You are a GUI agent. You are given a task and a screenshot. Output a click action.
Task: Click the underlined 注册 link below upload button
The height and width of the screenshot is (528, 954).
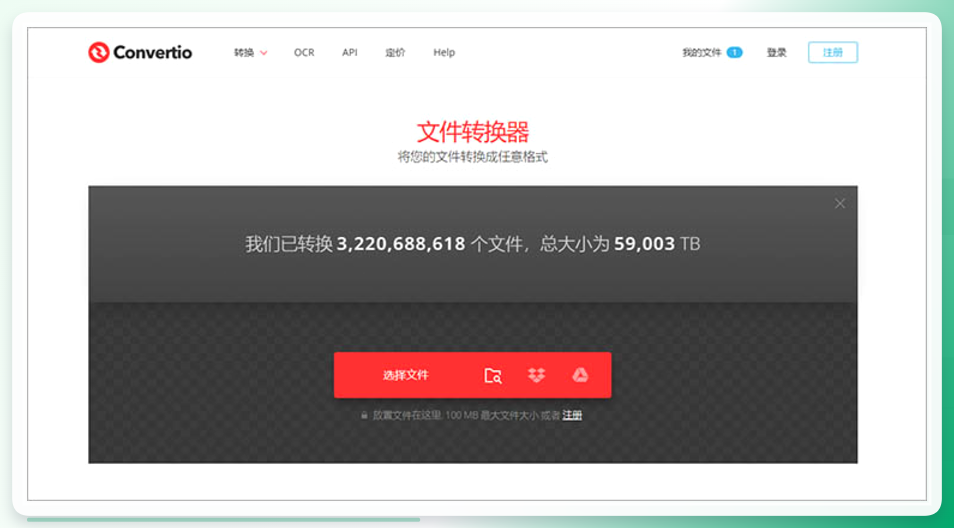click(572, 415)
